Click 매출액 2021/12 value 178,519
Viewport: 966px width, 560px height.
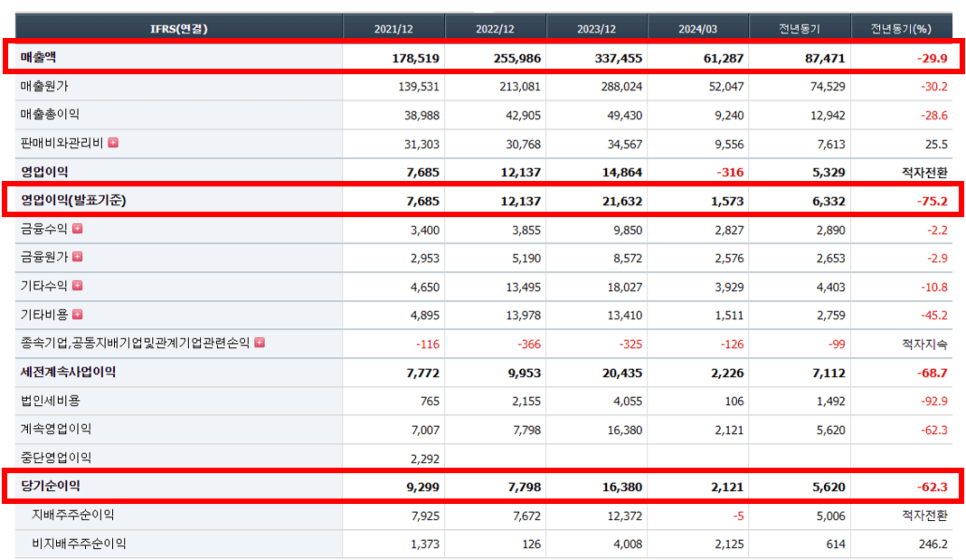coord(416,59)
